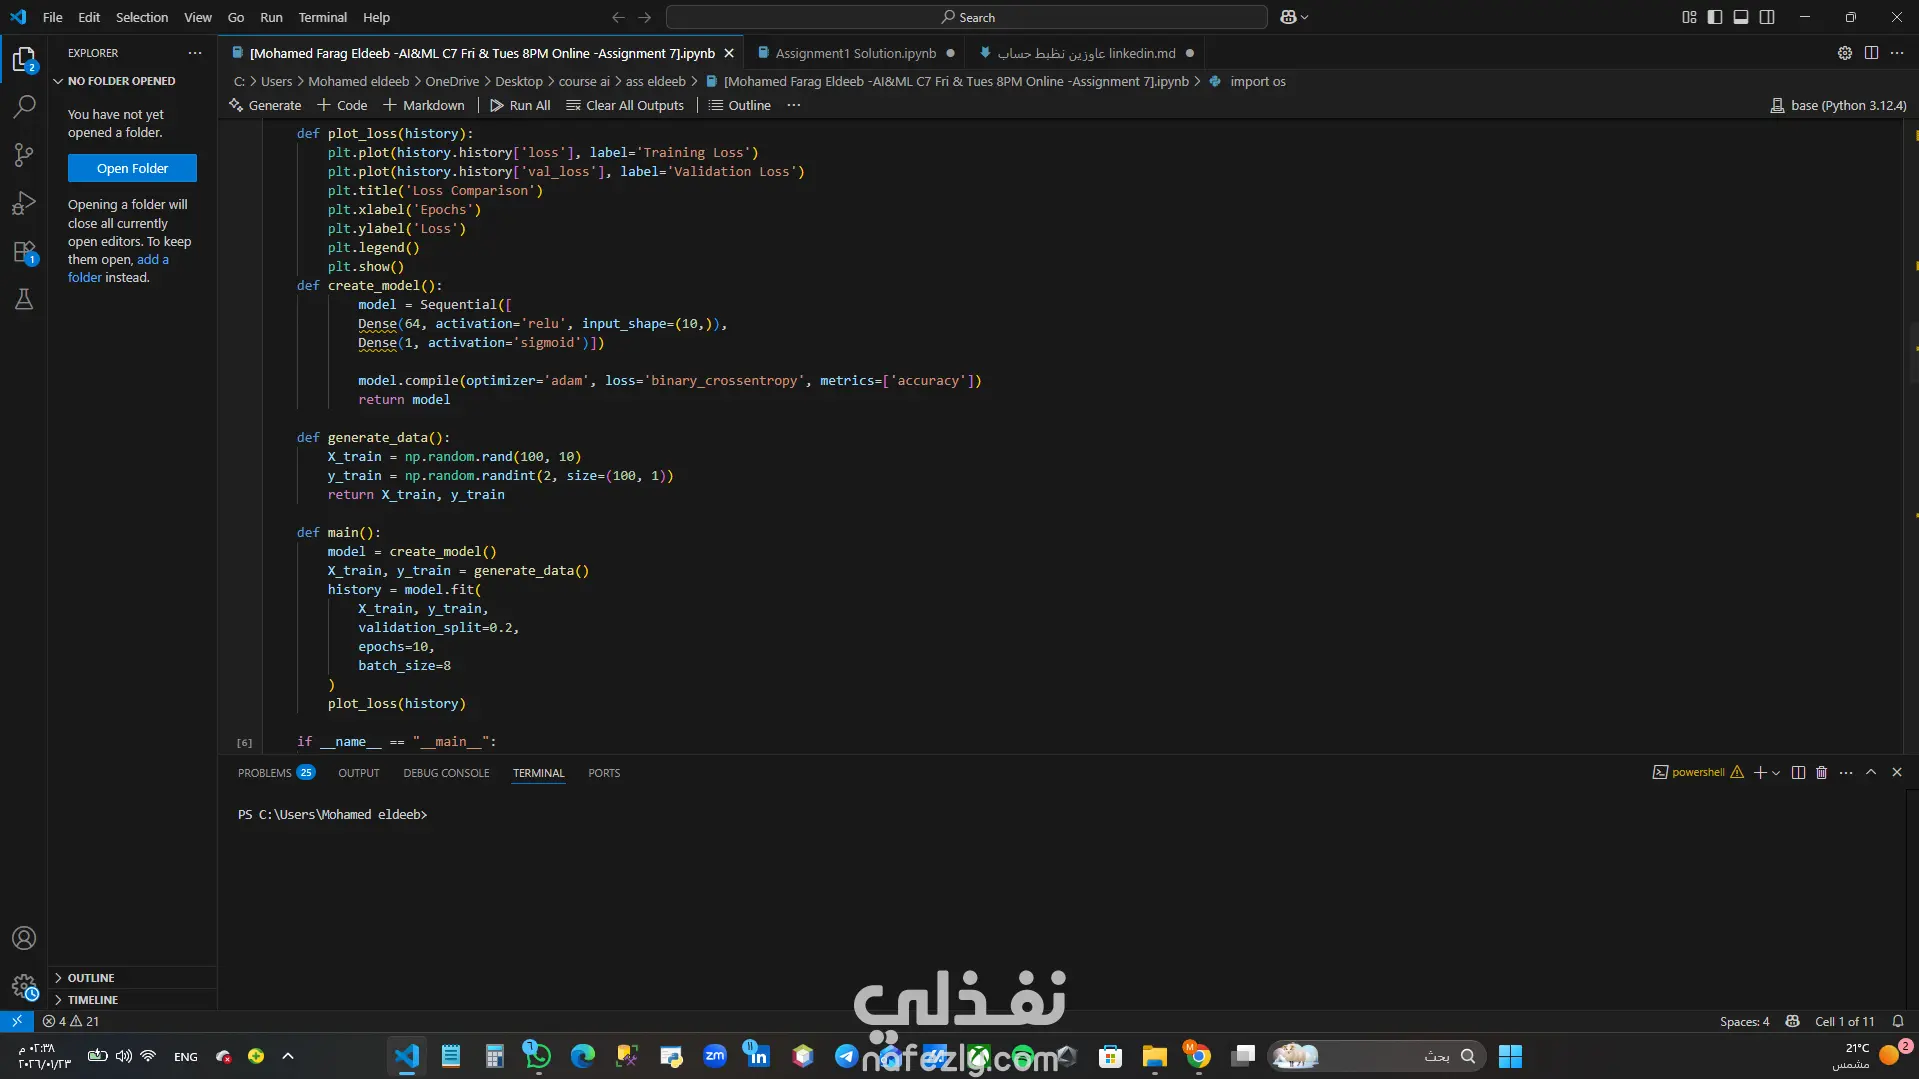
Task: Switch to the DEBUG CONSOLE tab
Action: pyautogui.click(x=446, y=773)
